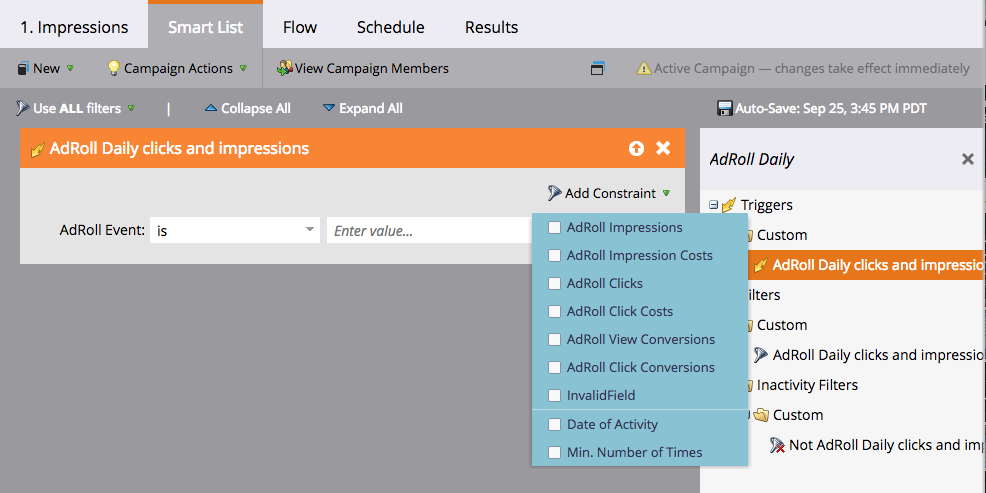986x493 pixels.
Task: Open the Add Constraint dropdown
Action: [x=609, y=193]
